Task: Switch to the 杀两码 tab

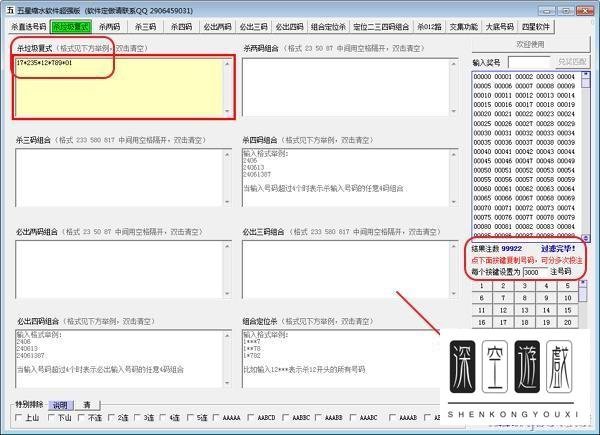Action: coord(109,27)
